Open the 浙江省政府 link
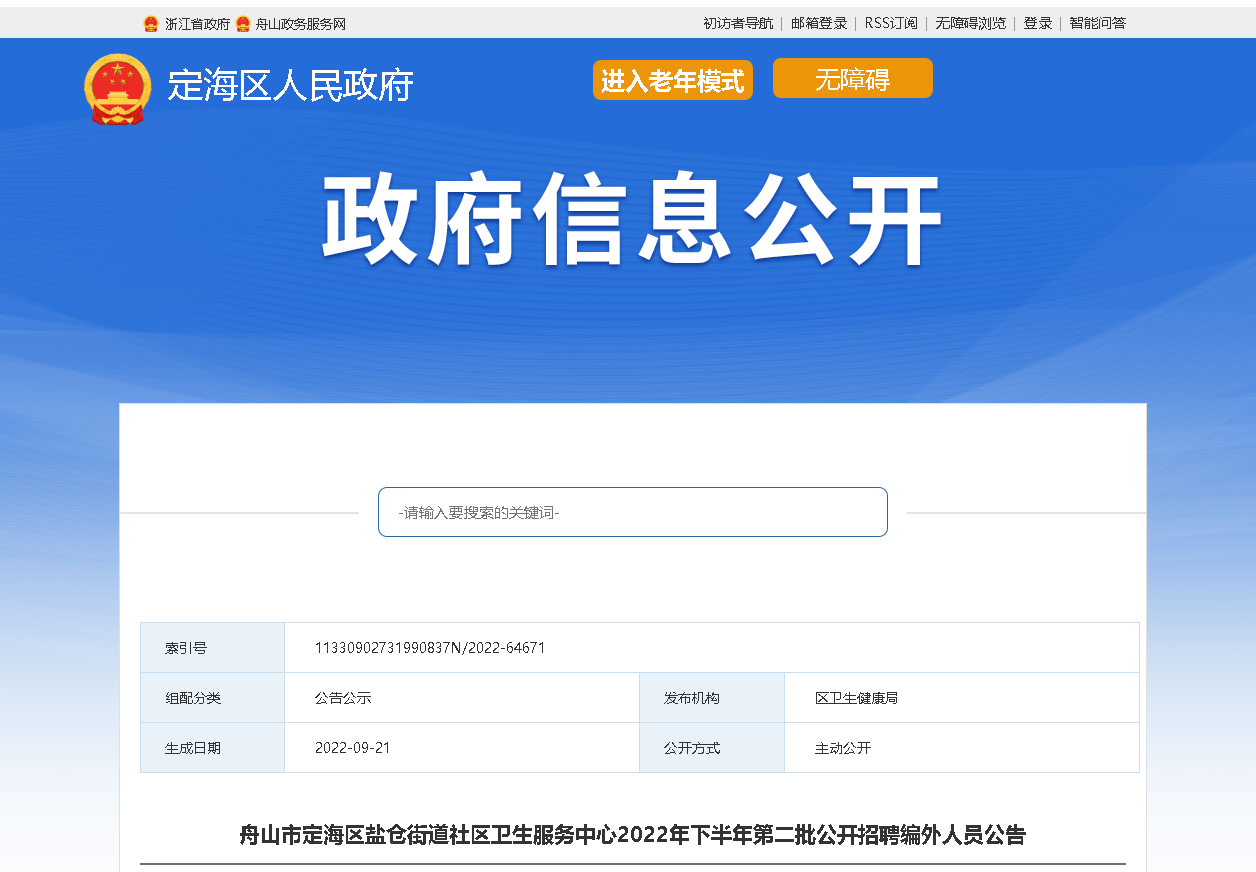 click(x=197, y=24)
